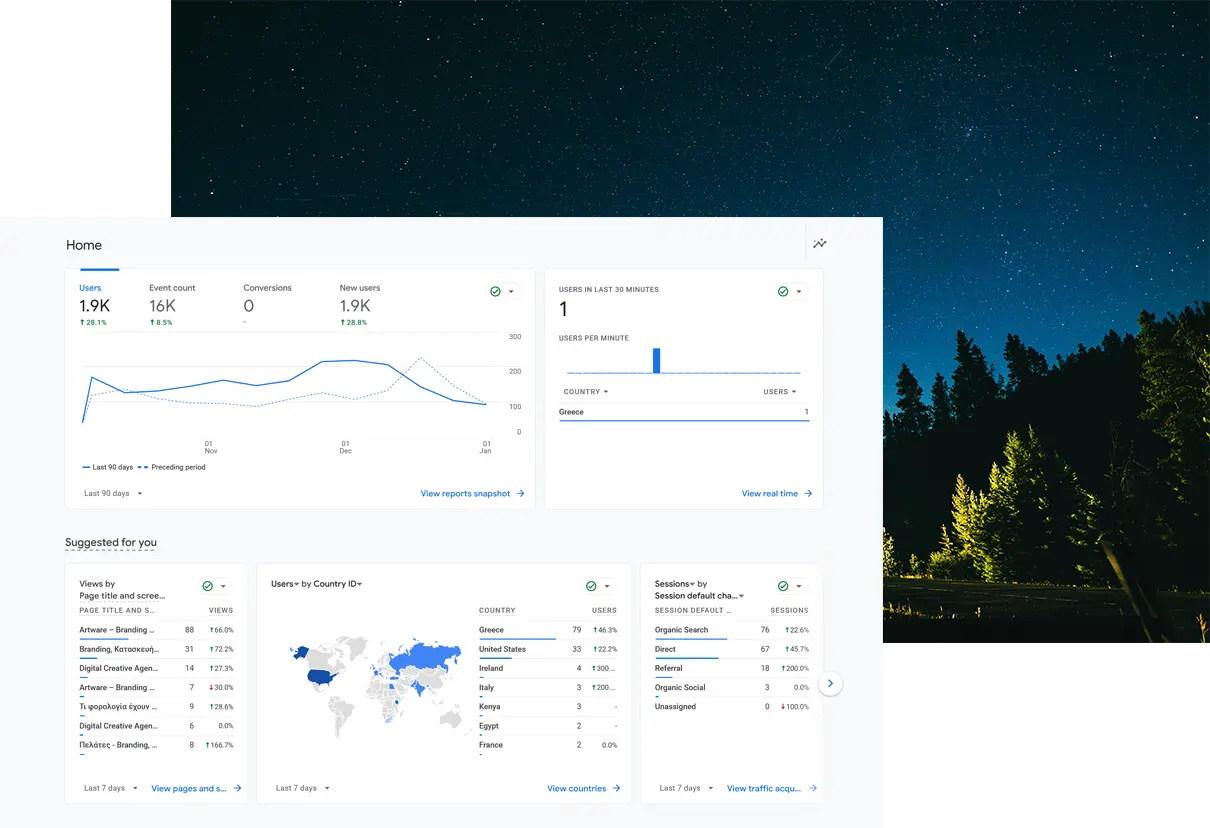Click next arrow to scroll suggested cards
1210x828 pixels.
pyautogui.click(x=830, y=684)
